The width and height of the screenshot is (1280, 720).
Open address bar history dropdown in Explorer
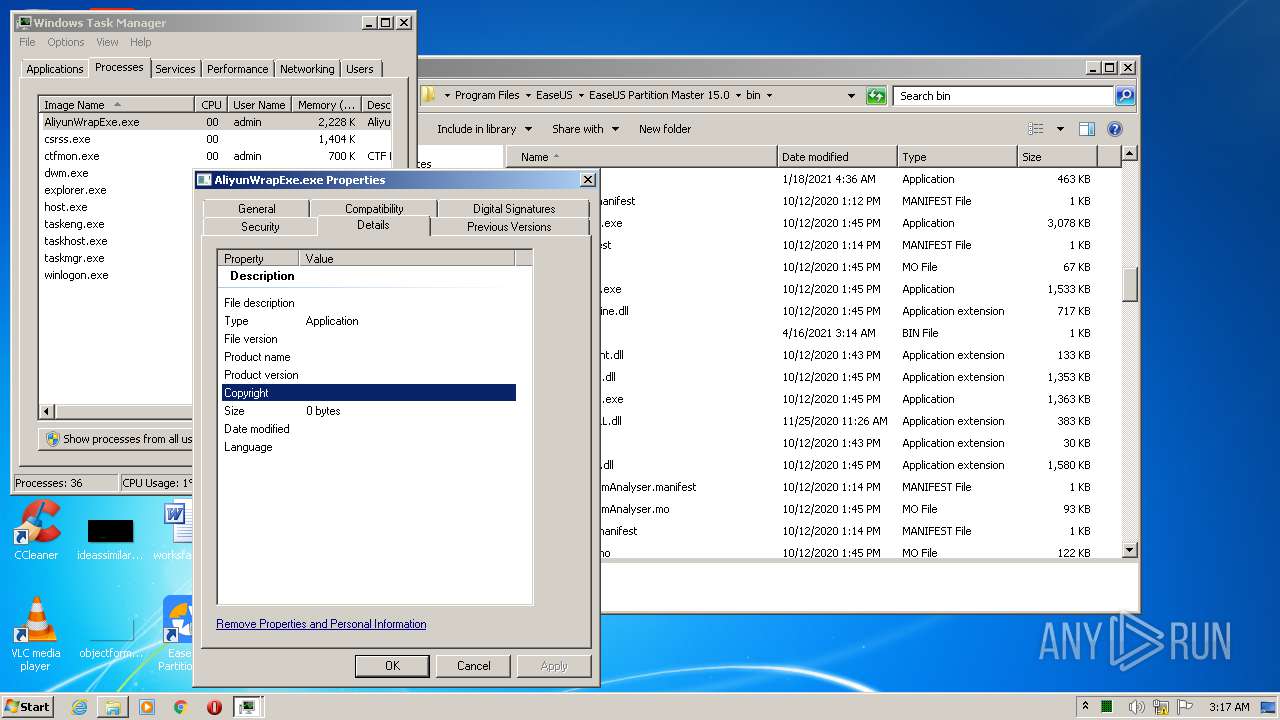click(851, 96)
